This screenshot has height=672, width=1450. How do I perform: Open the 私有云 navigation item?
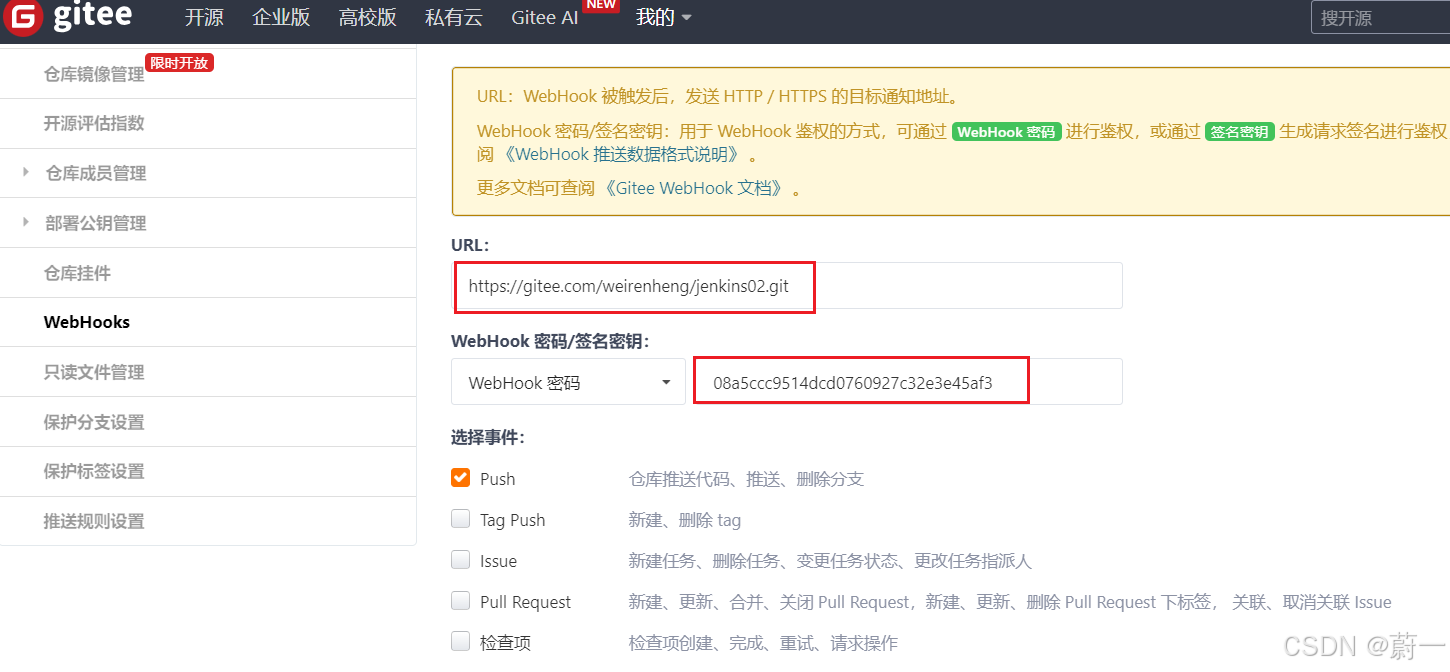(453, 17)
